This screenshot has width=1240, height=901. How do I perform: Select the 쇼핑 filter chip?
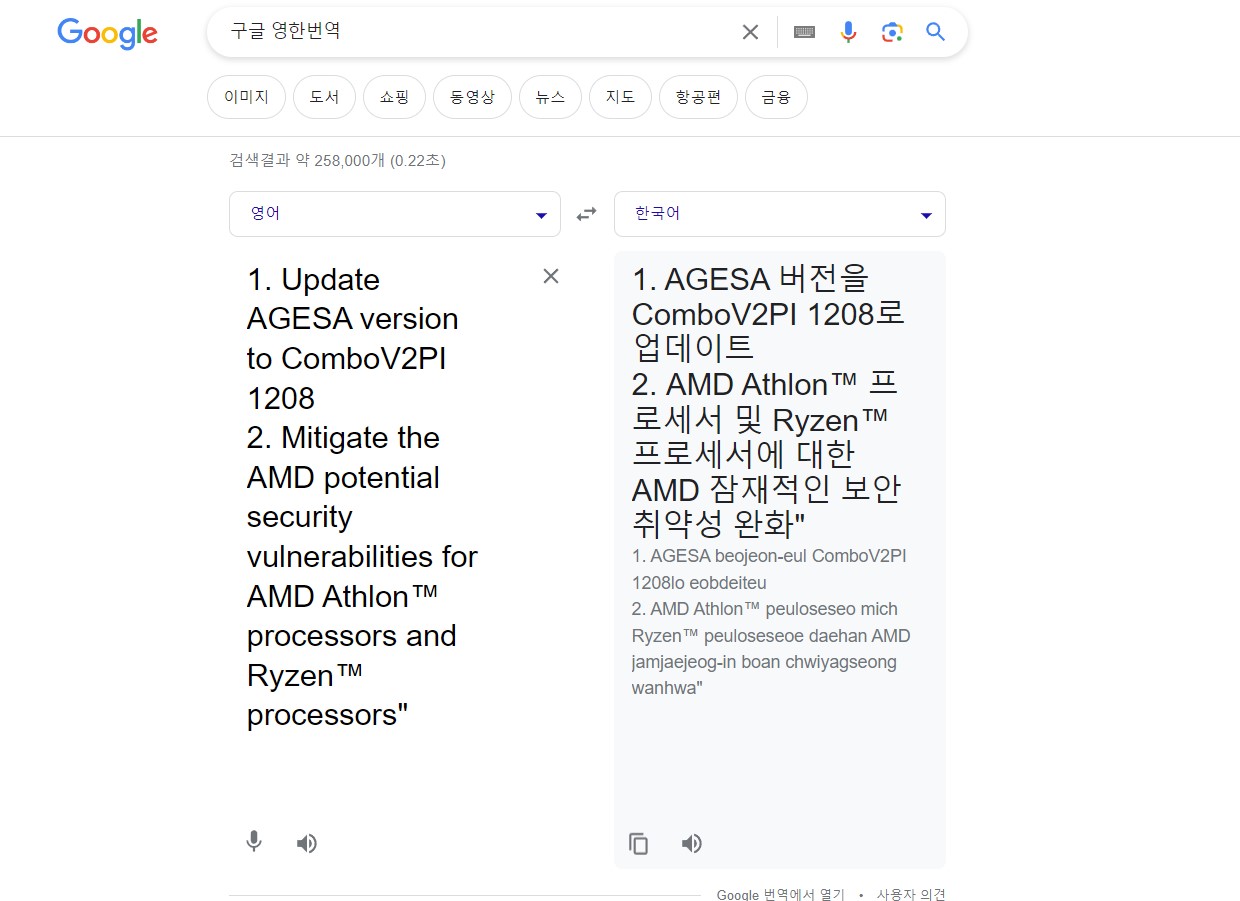(x=394, y=97)
